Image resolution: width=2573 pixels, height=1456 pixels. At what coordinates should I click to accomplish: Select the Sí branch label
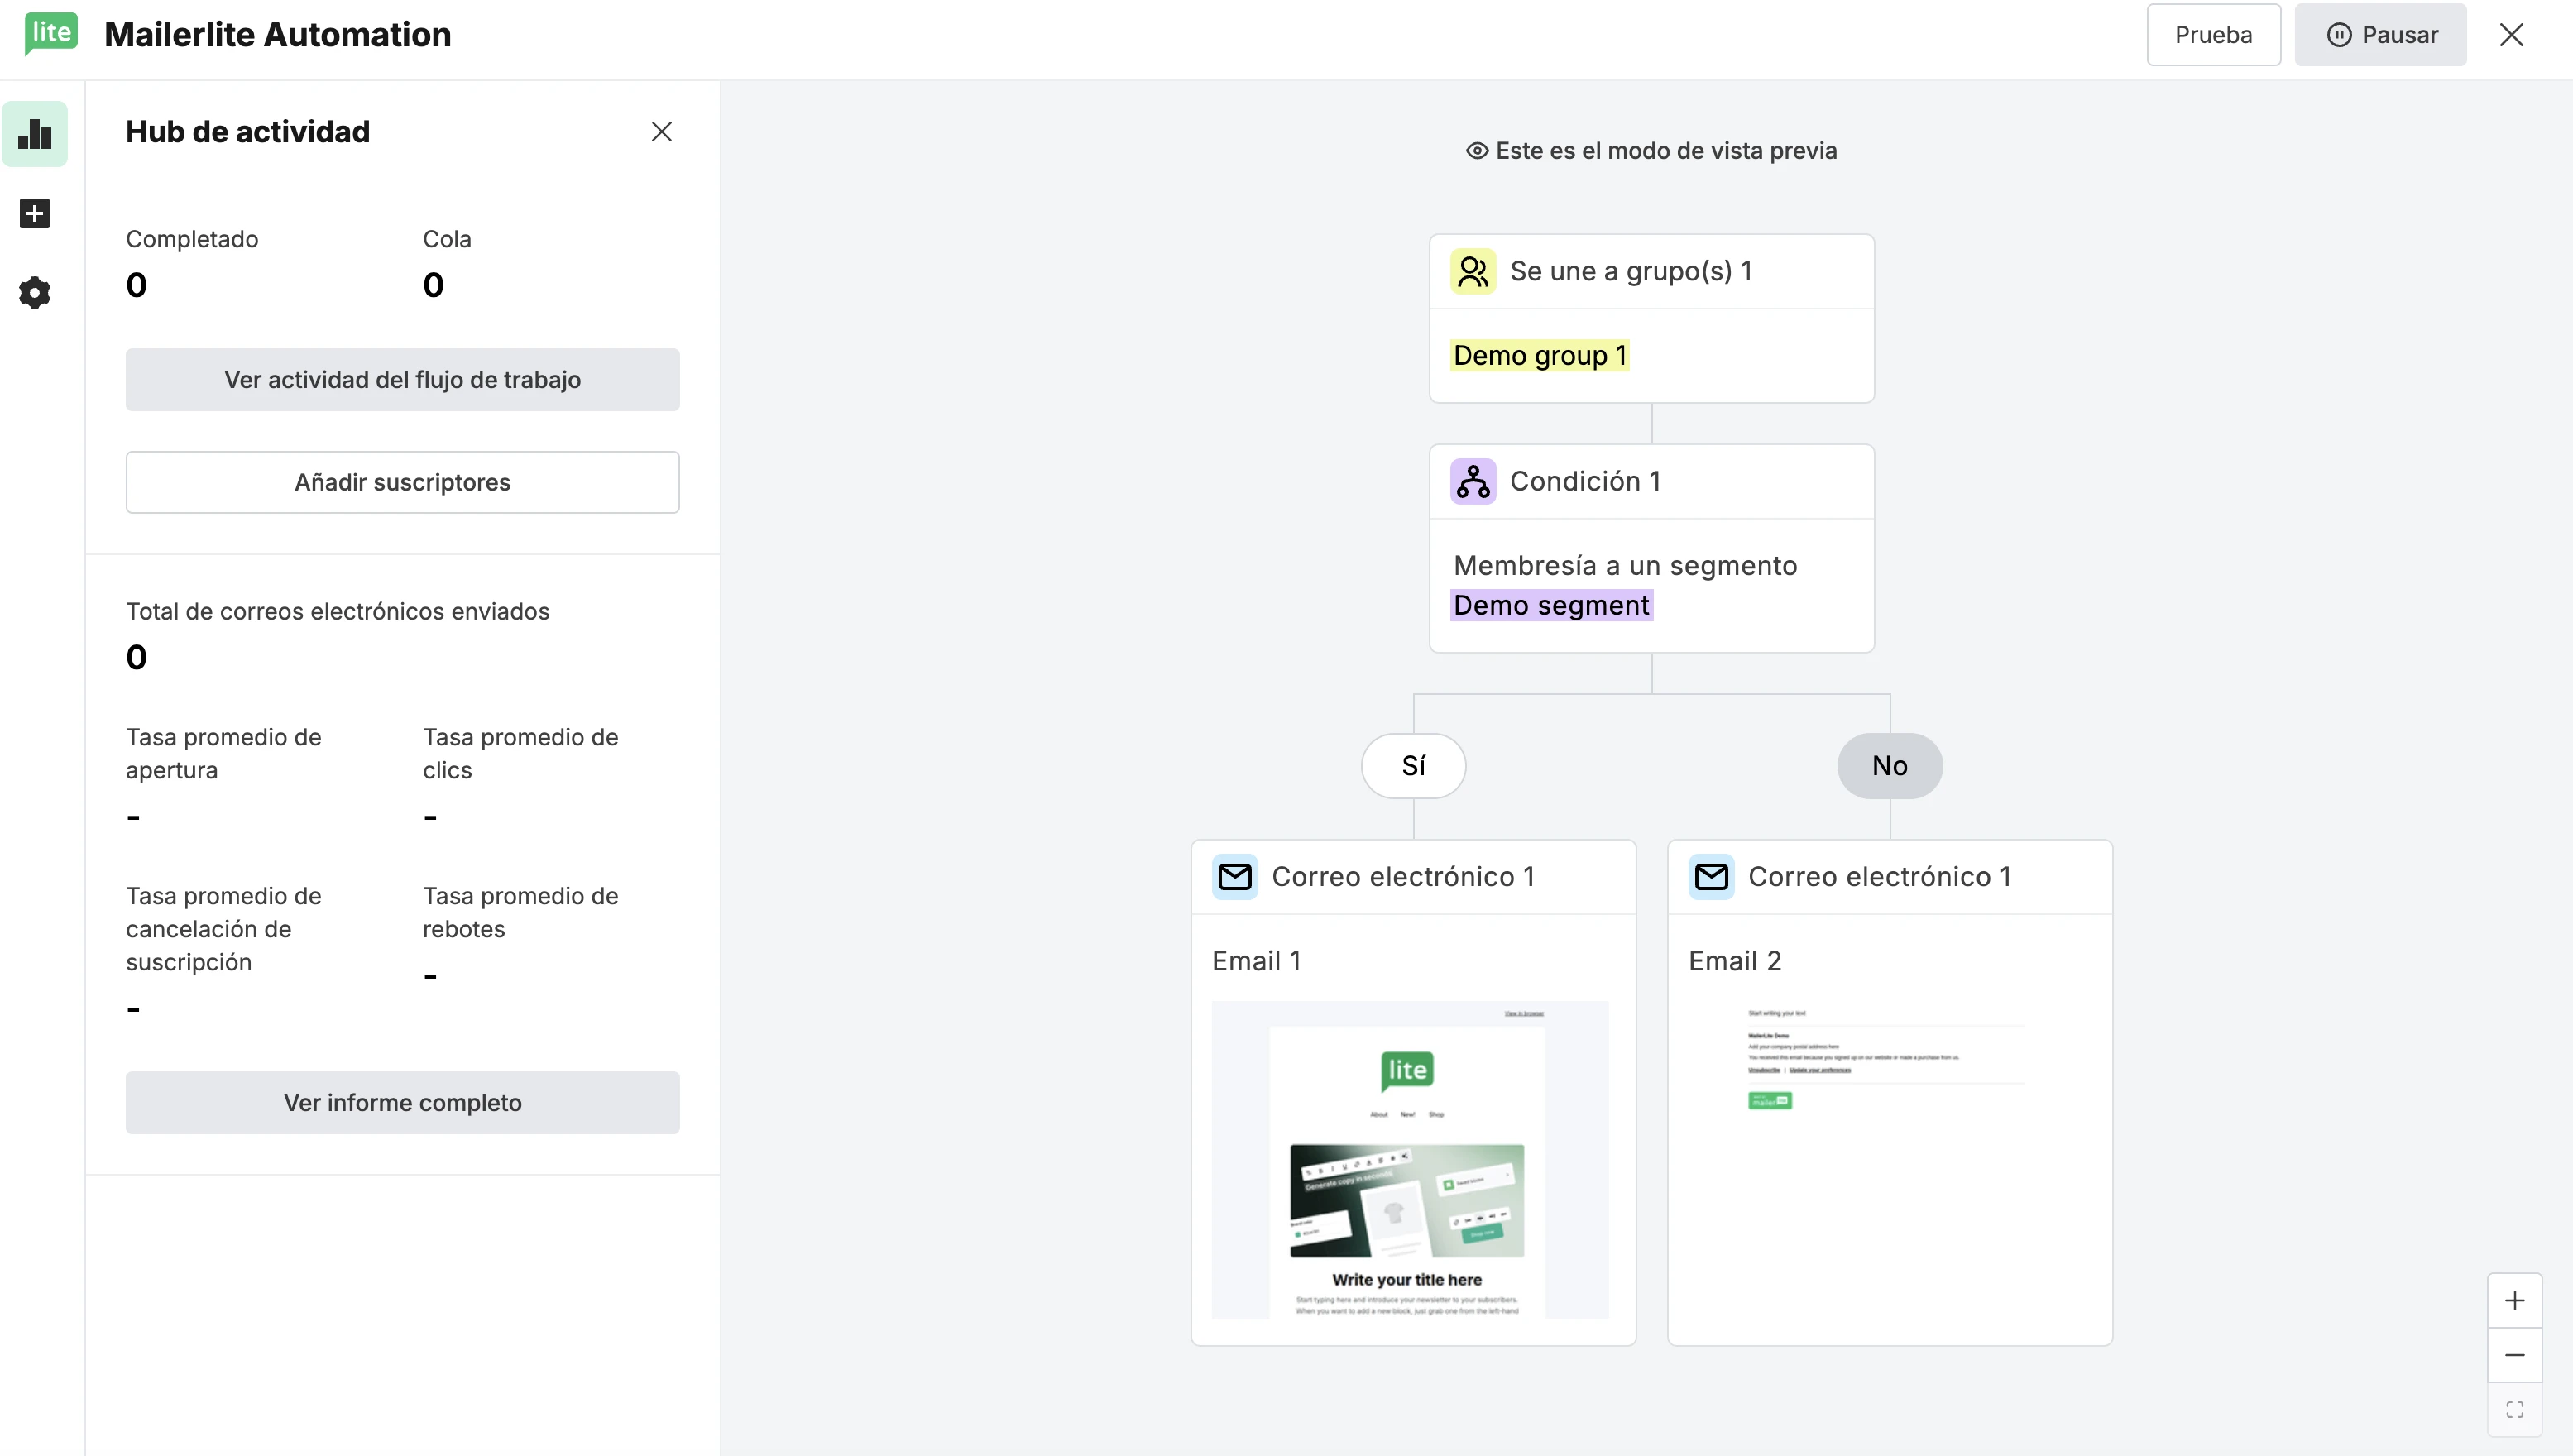click(x=1412, y=765)
